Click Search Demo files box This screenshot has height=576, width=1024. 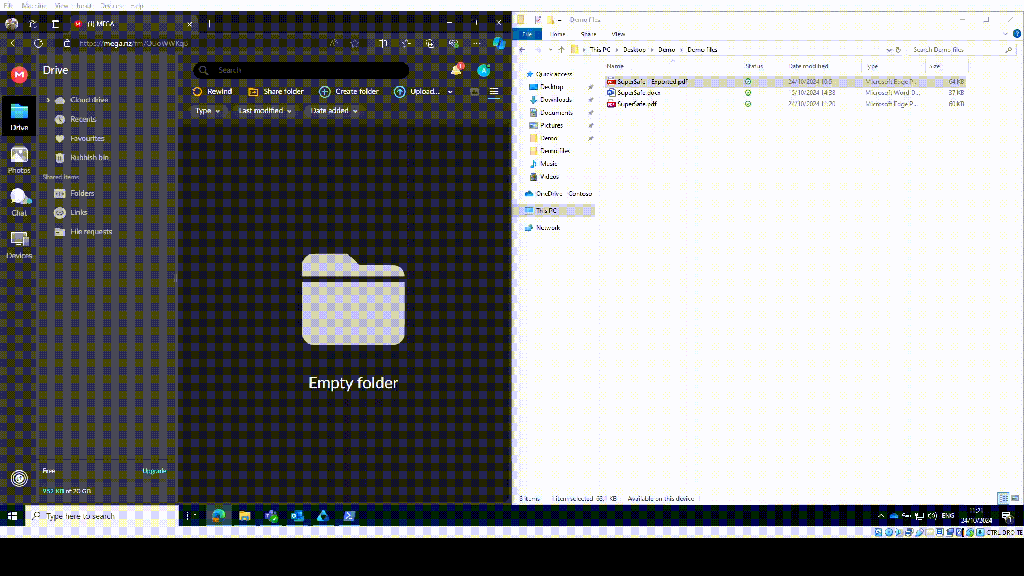click(x=961, y=50)
